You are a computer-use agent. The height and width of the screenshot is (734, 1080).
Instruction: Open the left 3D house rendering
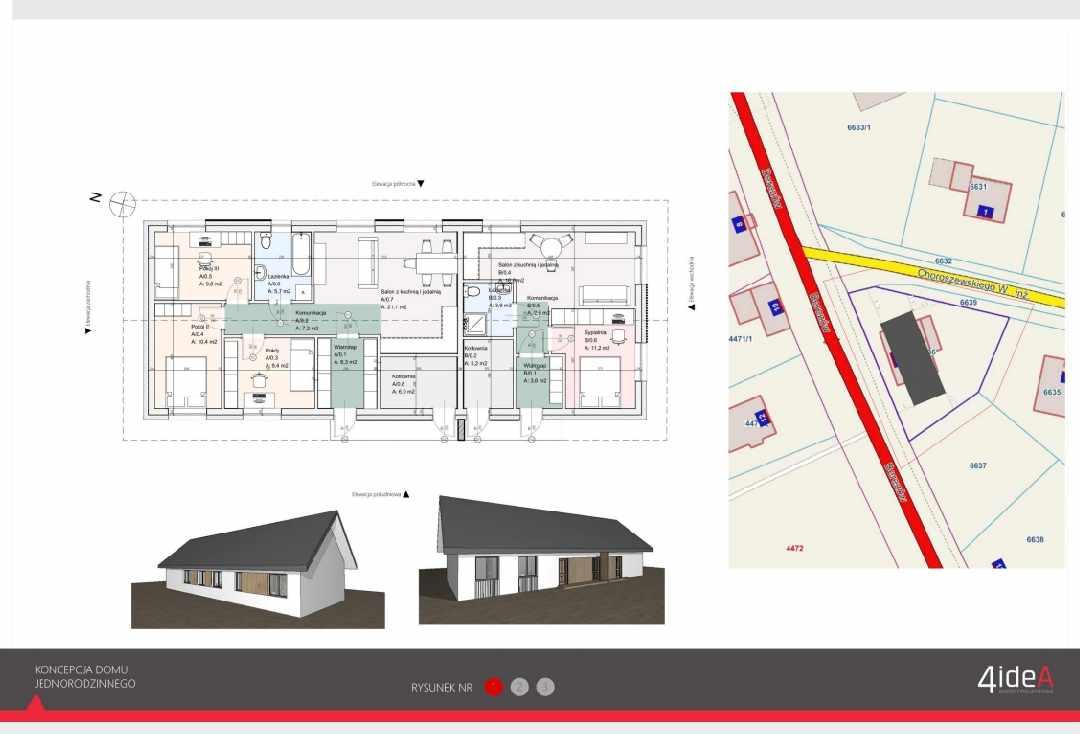[x=258, y=569]
